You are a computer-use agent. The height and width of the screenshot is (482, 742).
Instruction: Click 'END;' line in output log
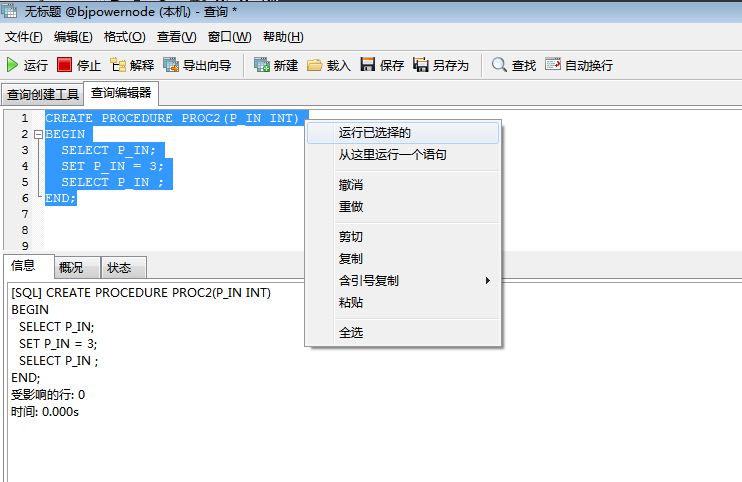tap(26, 378)
